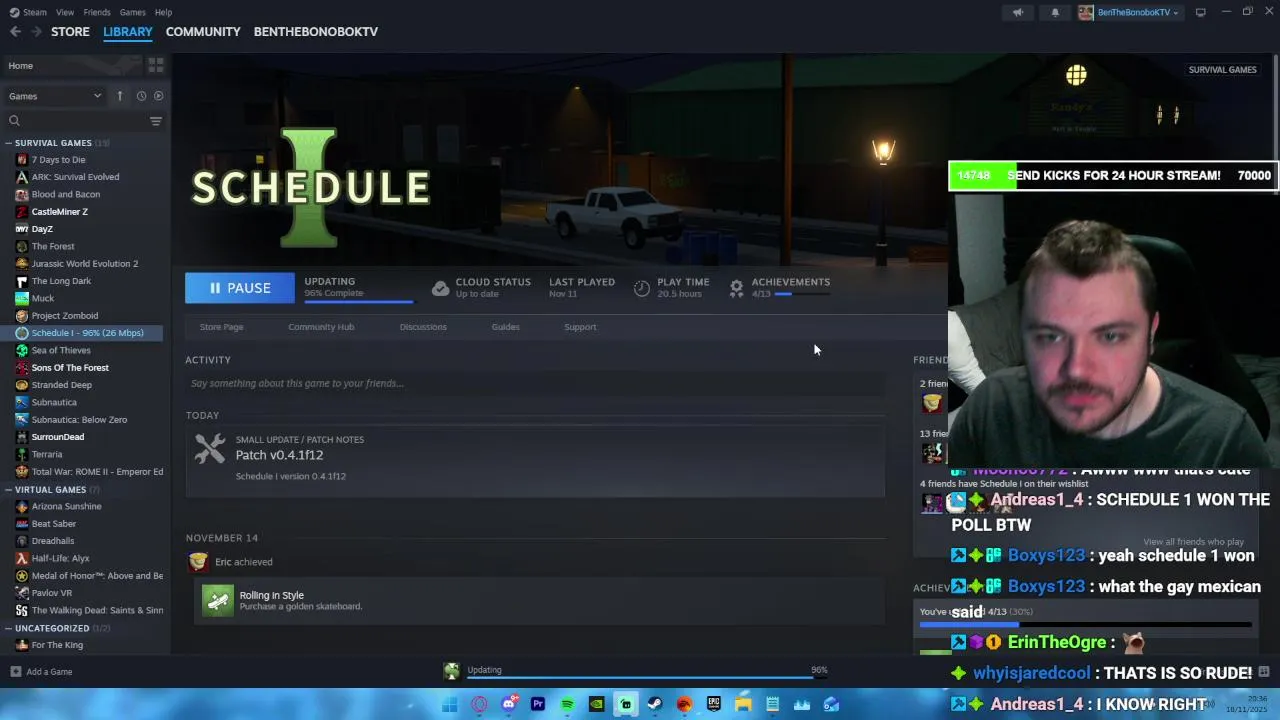Show ready to play games filter icon
Screen dimensions: 1280x720
pyautogui.click(x=158, y=96)
